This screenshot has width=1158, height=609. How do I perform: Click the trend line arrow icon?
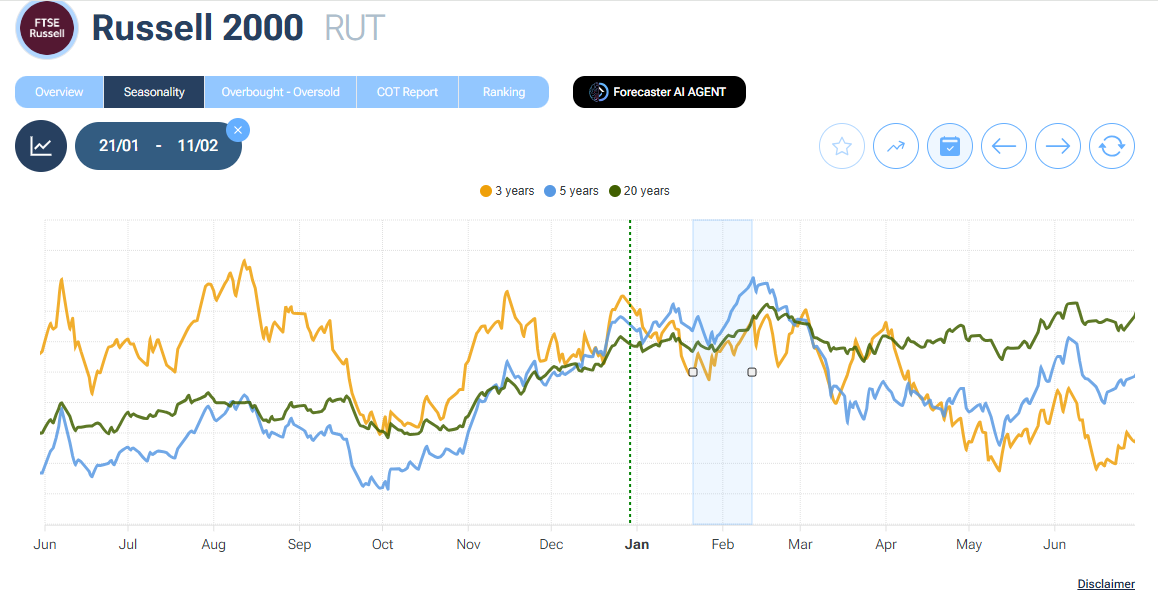[x=896, y=147]
